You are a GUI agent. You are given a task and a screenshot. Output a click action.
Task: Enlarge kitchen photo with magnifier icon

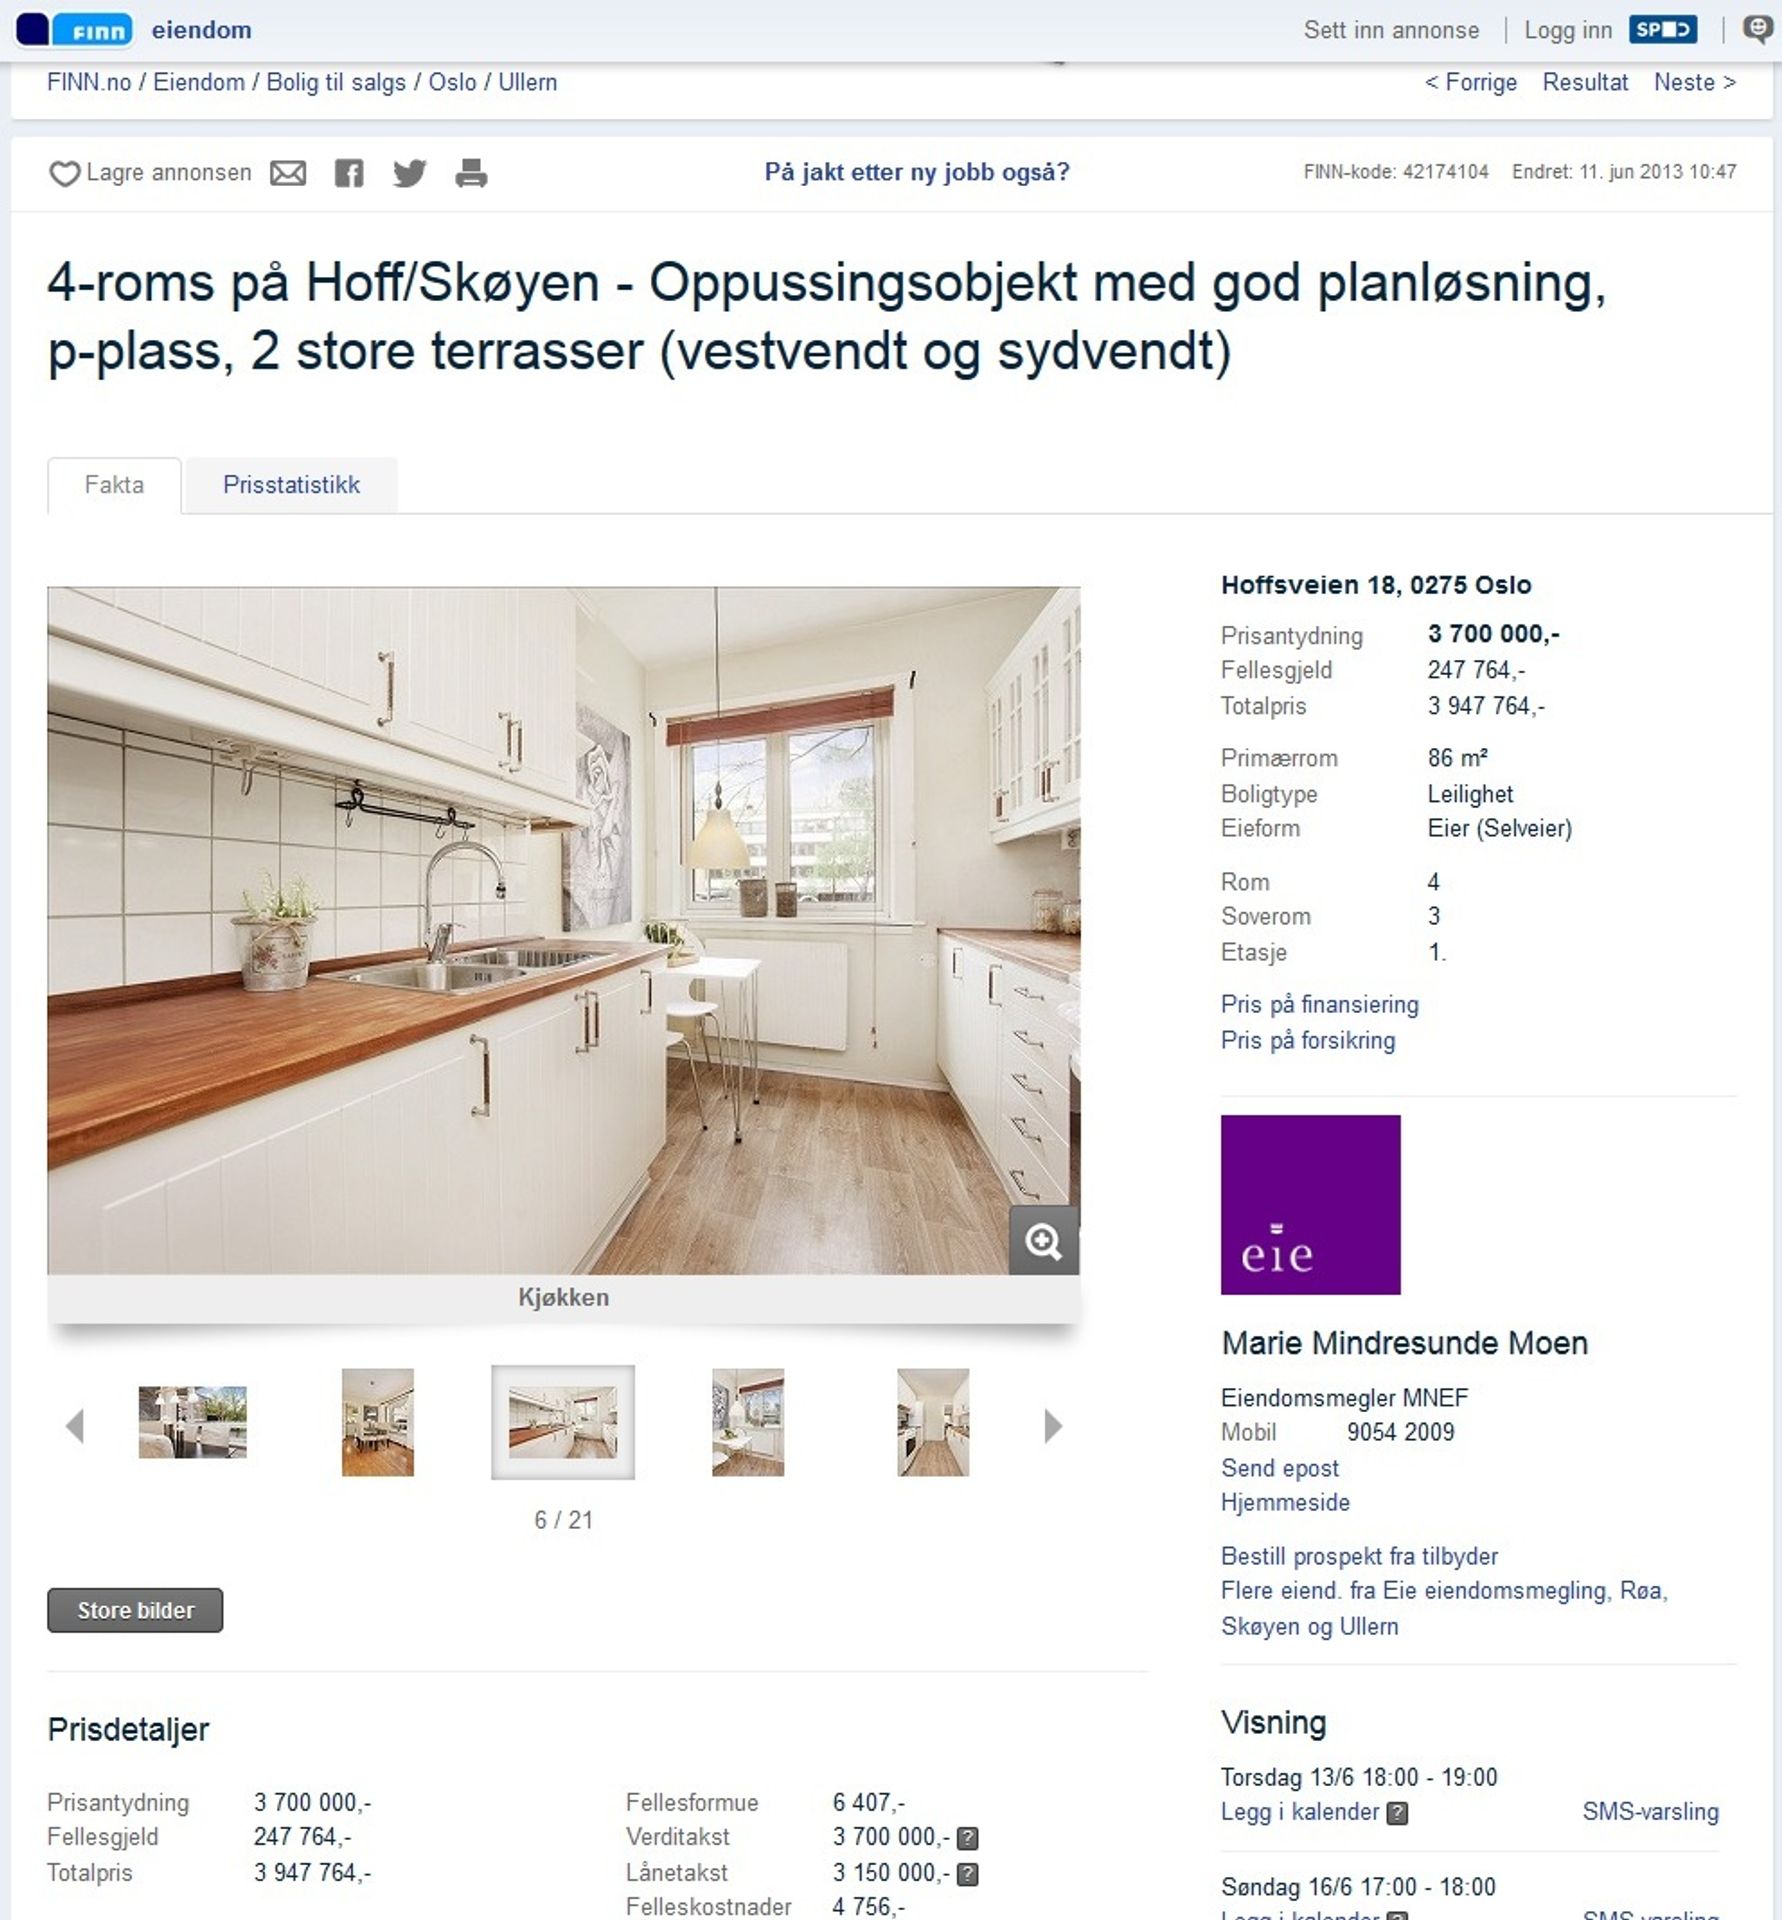coord(1043,1241)
